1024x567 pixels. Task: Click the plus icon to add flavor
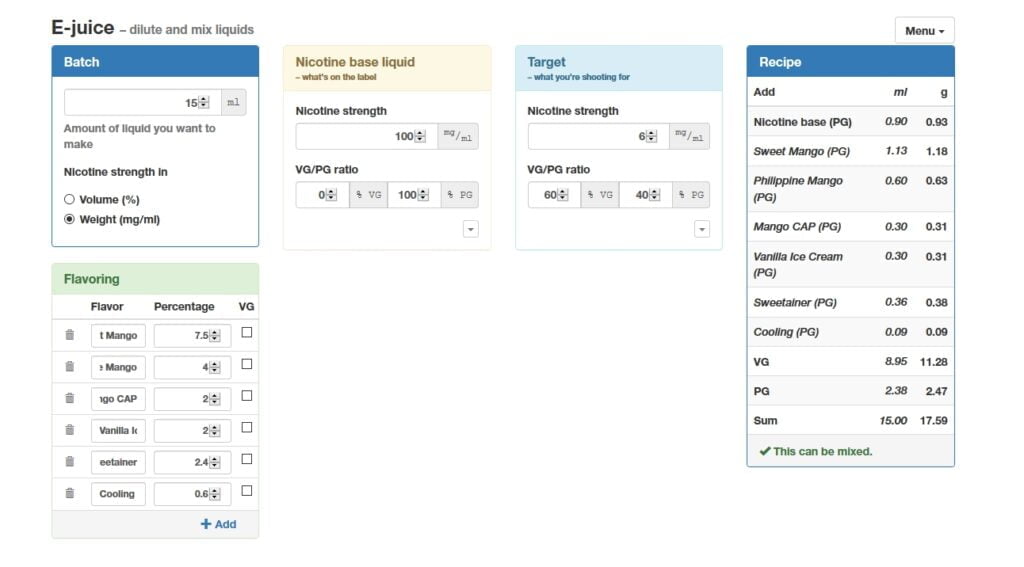(x=206, y=524)
